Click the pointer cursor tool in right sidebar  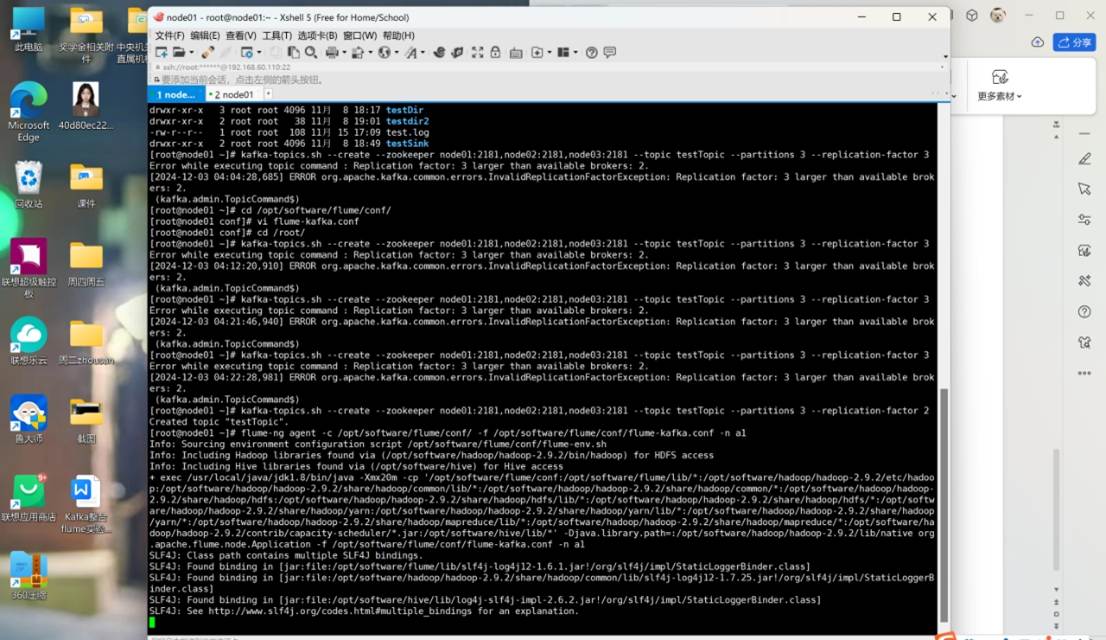pos(1084,189)
